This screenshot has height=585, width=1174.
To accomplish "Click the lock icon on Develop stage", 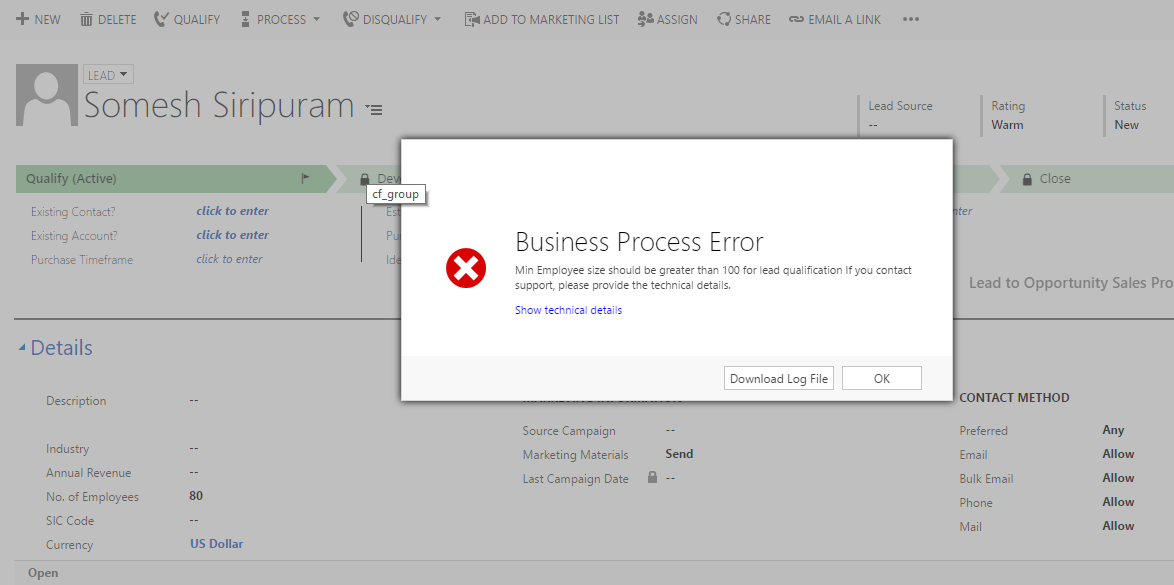I will pos(365,179).
